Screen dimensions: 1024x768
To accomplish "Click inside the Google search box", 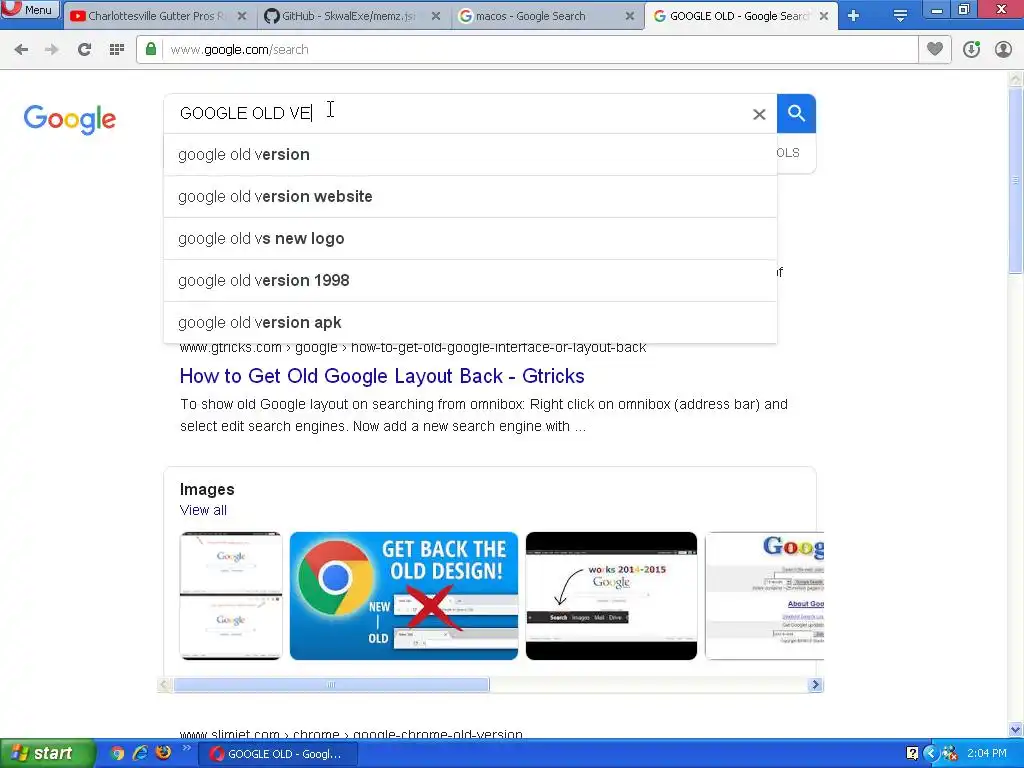I will [x=457, y=114].
